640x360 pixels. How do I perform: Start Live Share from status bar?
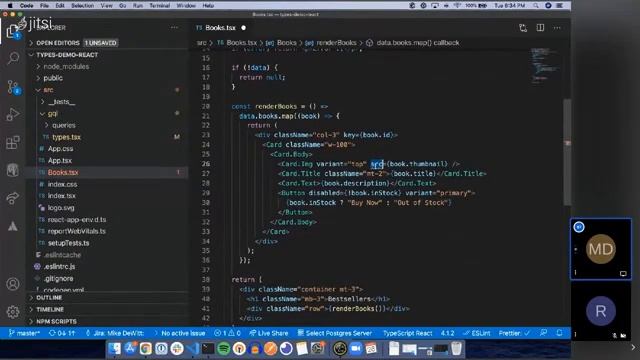(269, 333)
